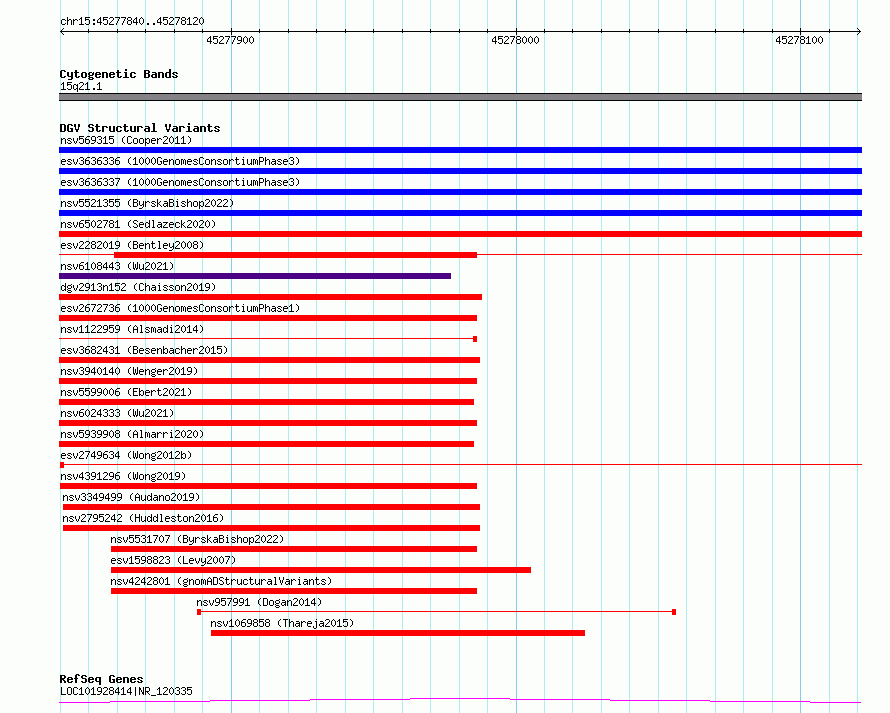This screenshot has height=713, width=890.
Task: Click ruler coordinate 45278100
Action: [x=799, y=40]
